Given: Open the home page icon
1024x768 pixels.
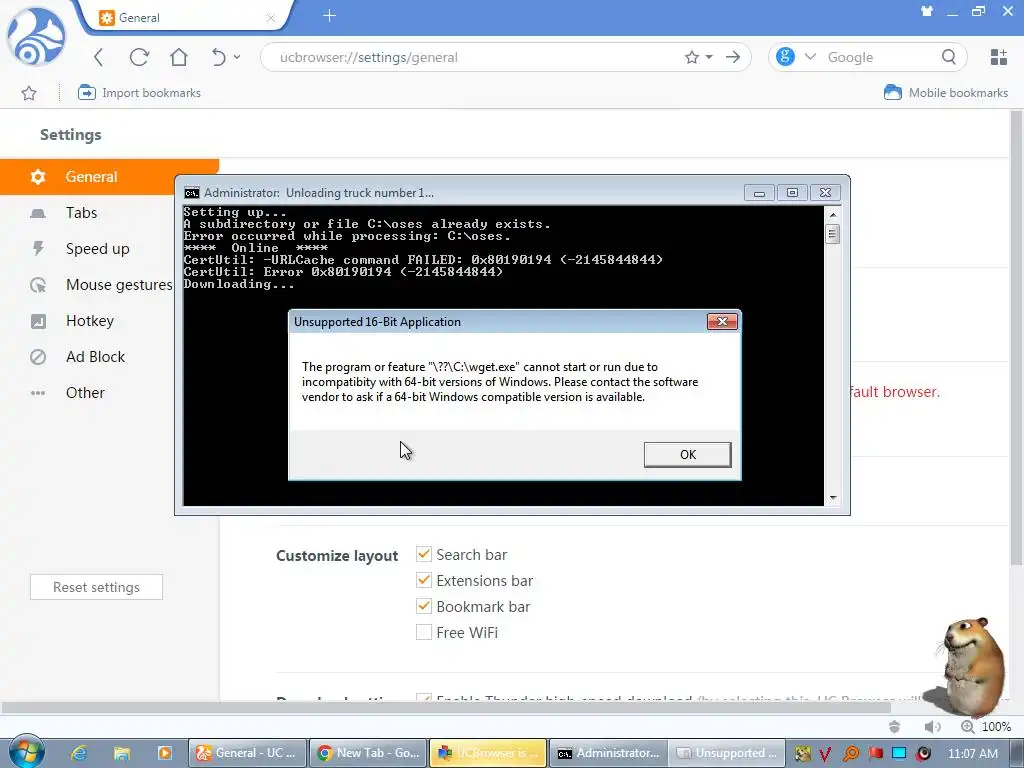Looking at the screenshot, I should coord(179,57).
